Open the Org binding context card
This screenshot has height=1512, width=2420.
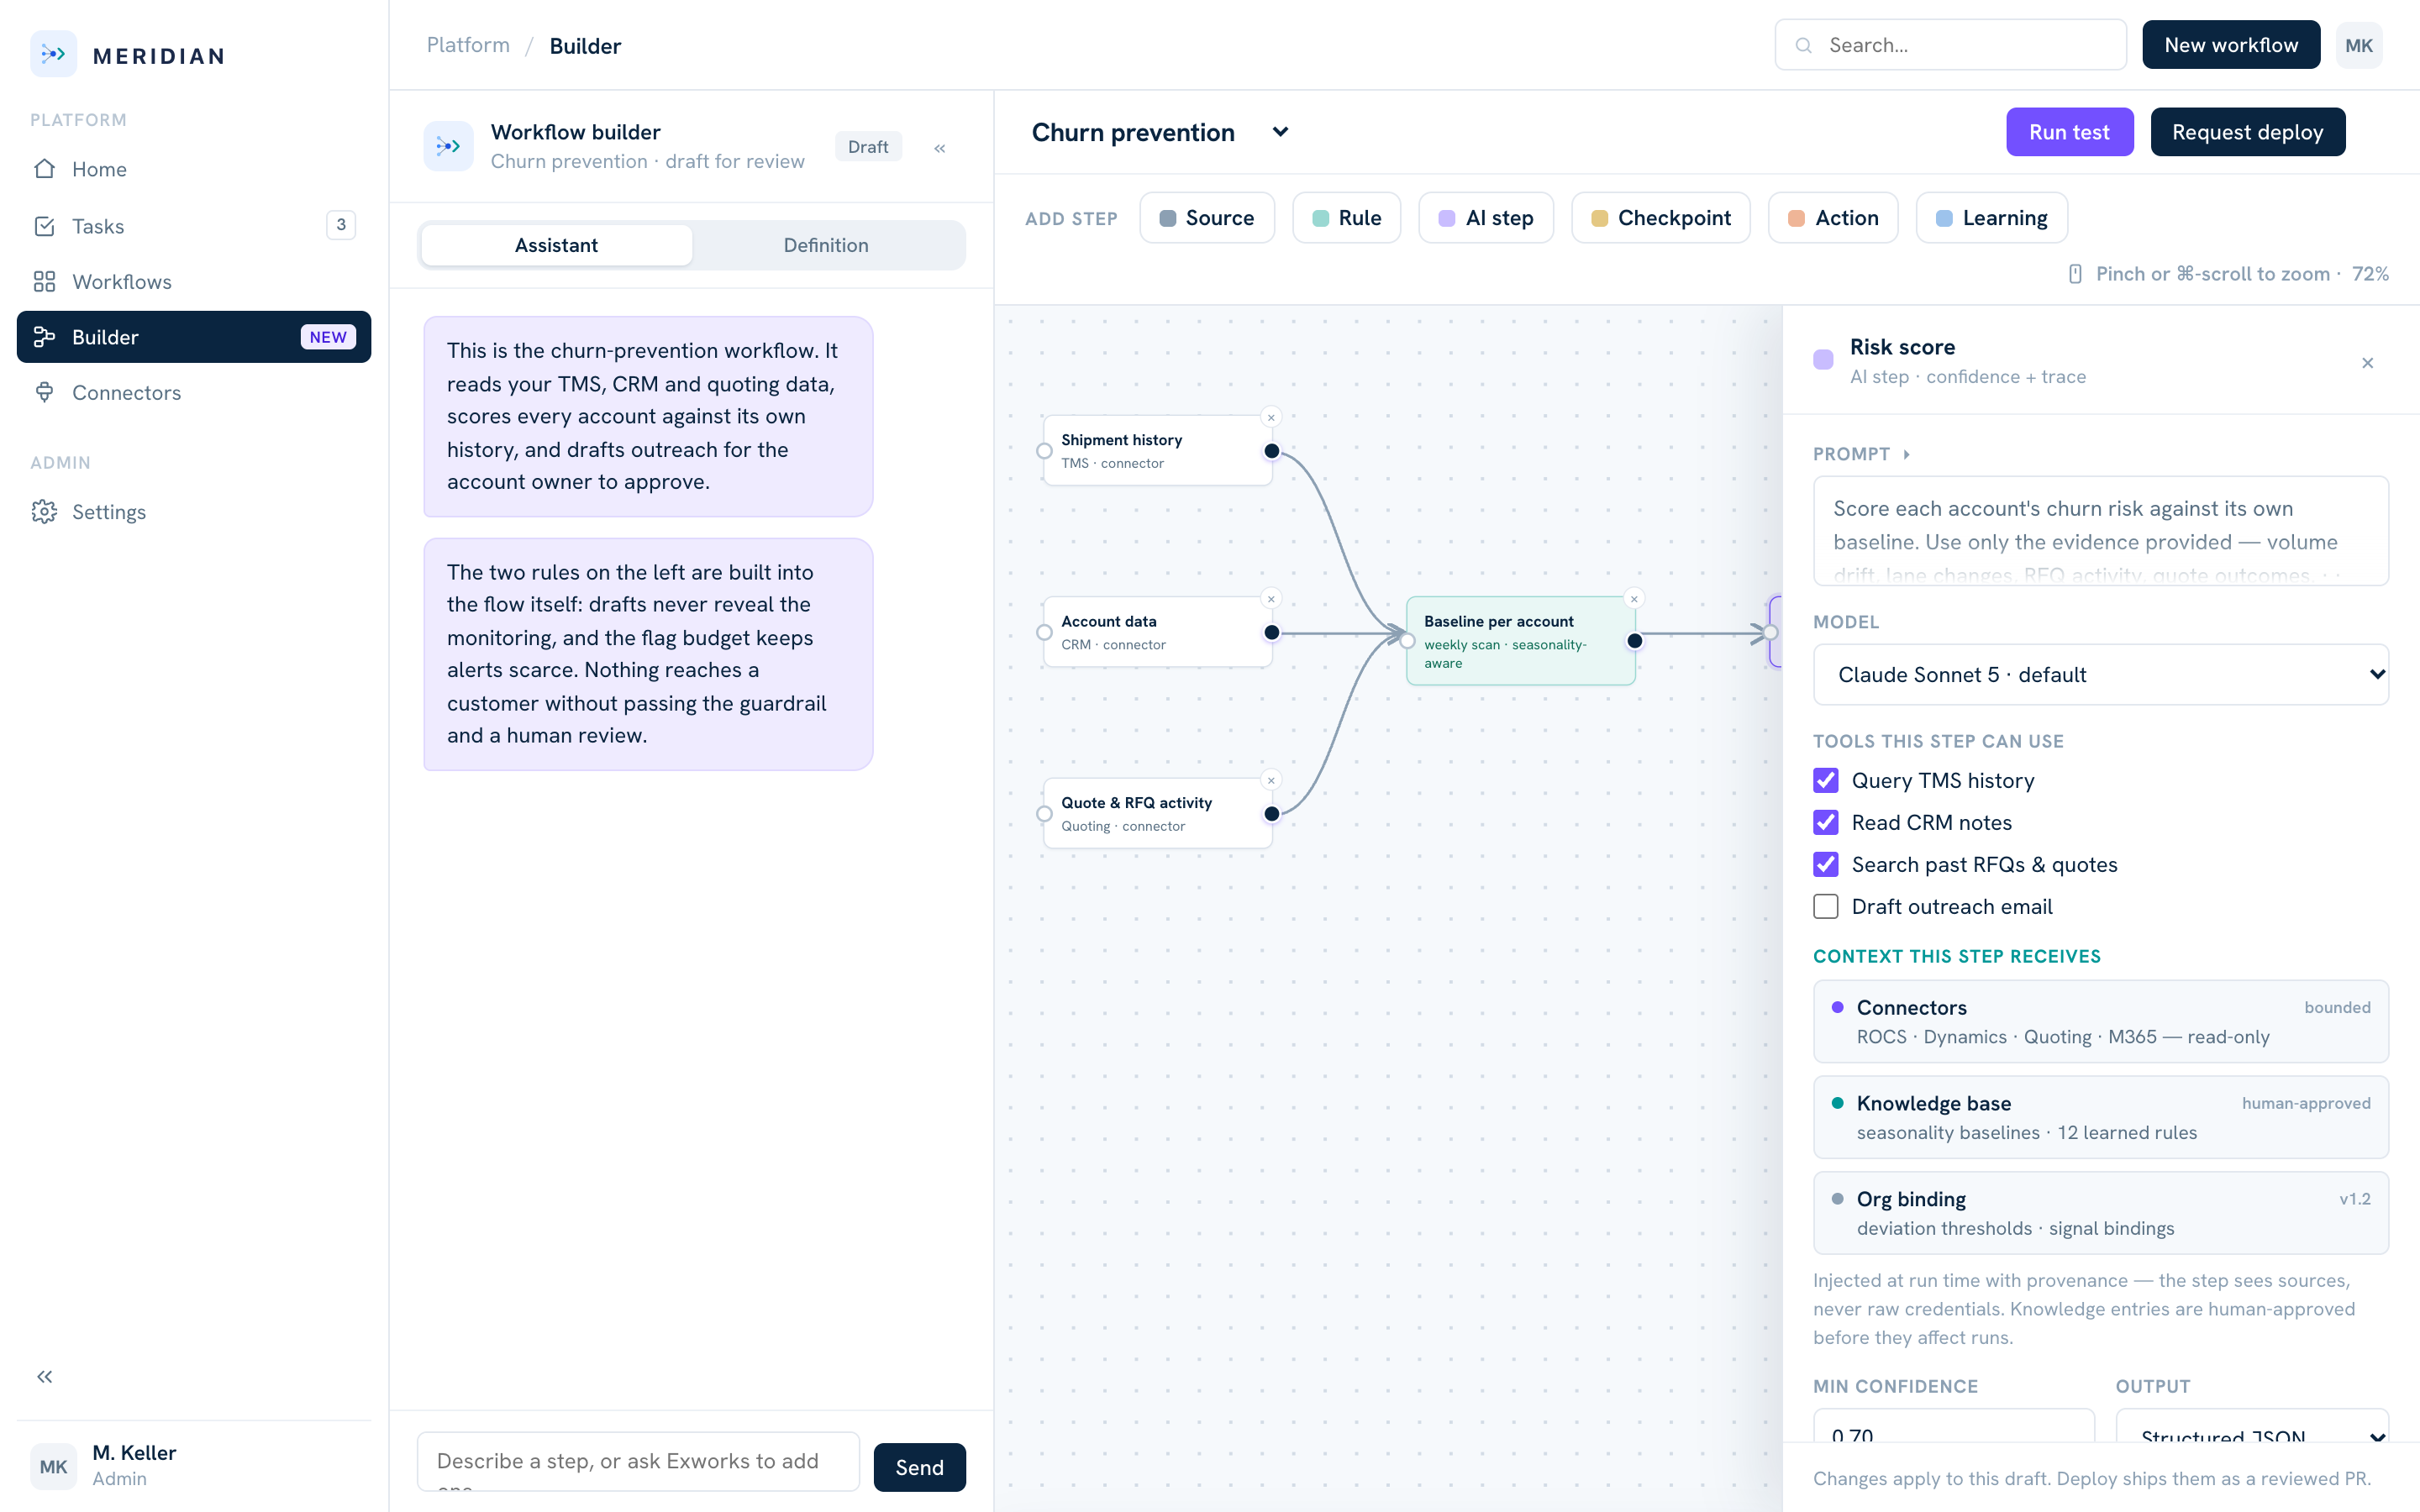pyautogui.click(x=2100, y=1213)
